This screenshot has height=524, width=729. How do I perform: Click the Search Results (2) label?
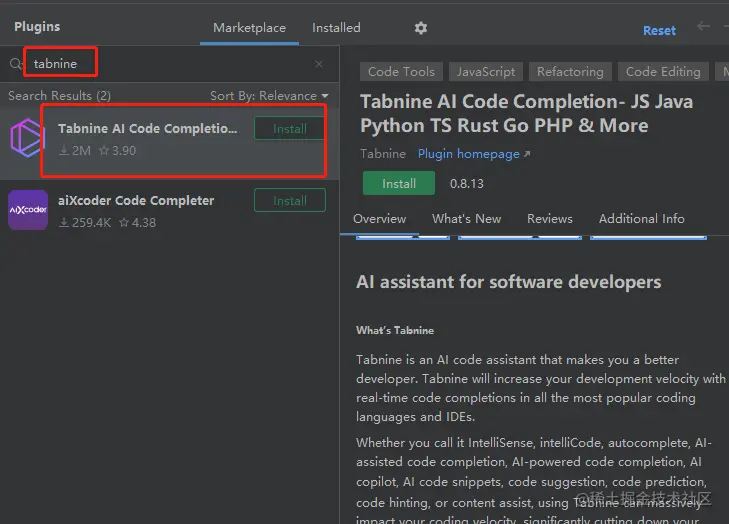coord(60,96)
